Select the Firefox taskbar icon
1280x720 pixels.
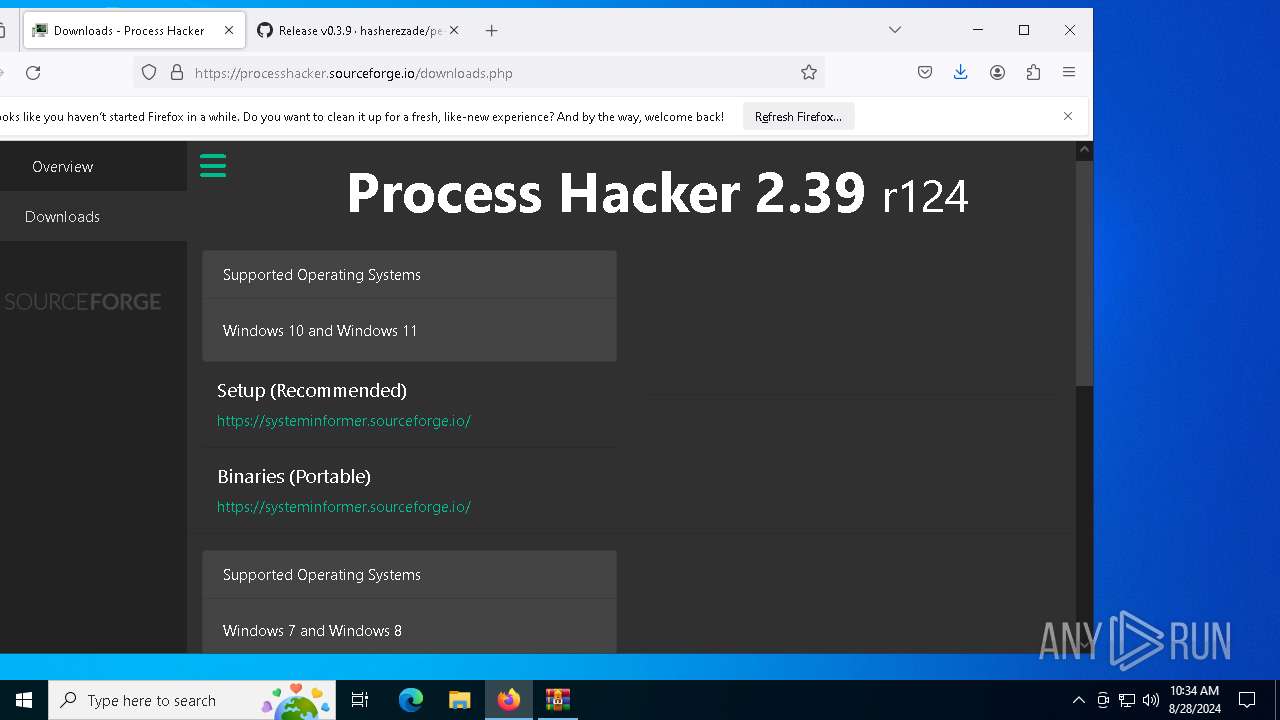tap(509, 700)
